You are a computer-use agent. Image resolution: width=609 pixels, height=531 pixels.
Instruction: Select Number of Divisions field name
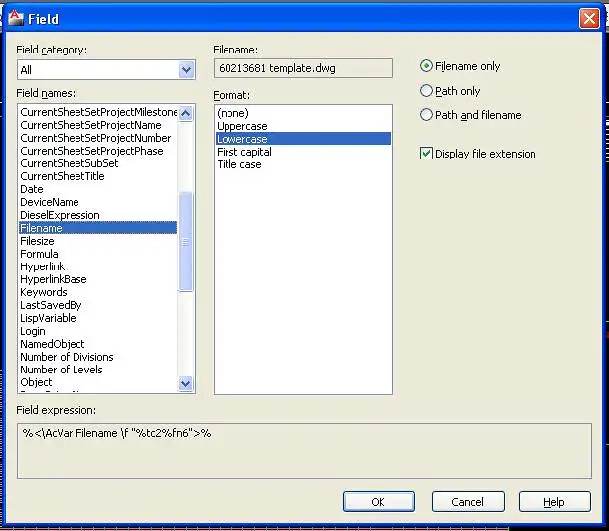click(x=98, y=357)
